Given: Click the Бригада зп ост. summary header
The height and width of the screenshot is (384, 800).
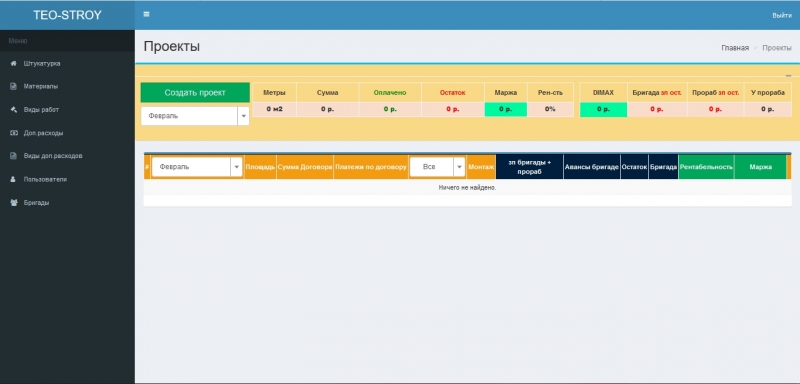Looking at the screenshot, I should click(x=657, y=93).
